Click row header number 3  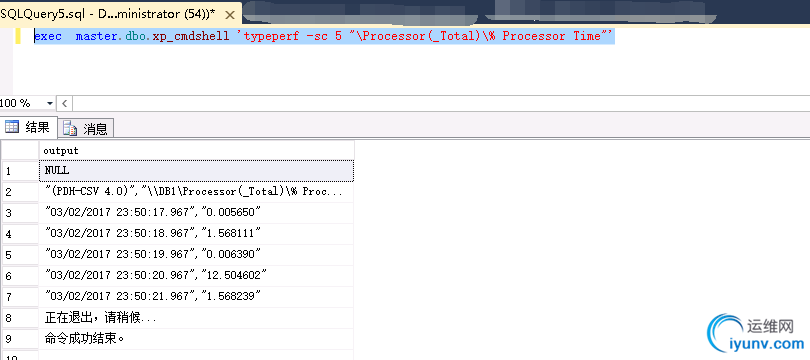[x=20, y=213]
